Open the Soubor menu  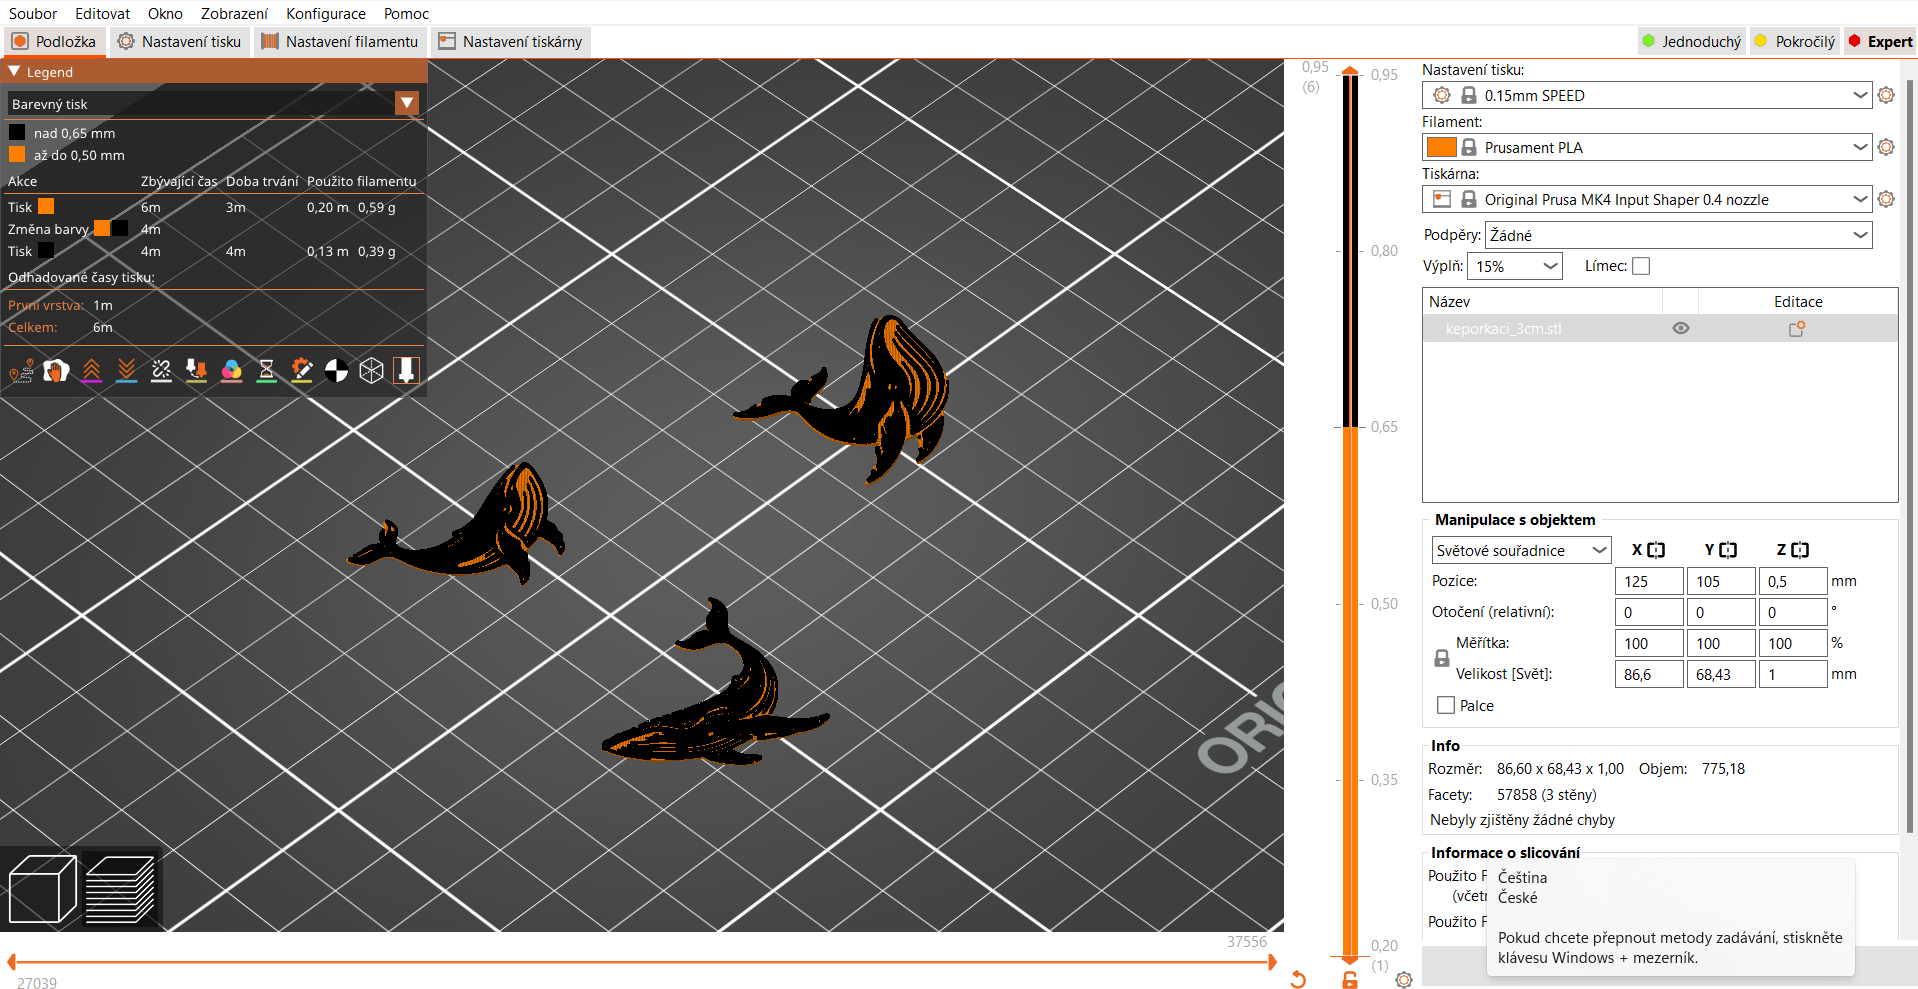33,13
